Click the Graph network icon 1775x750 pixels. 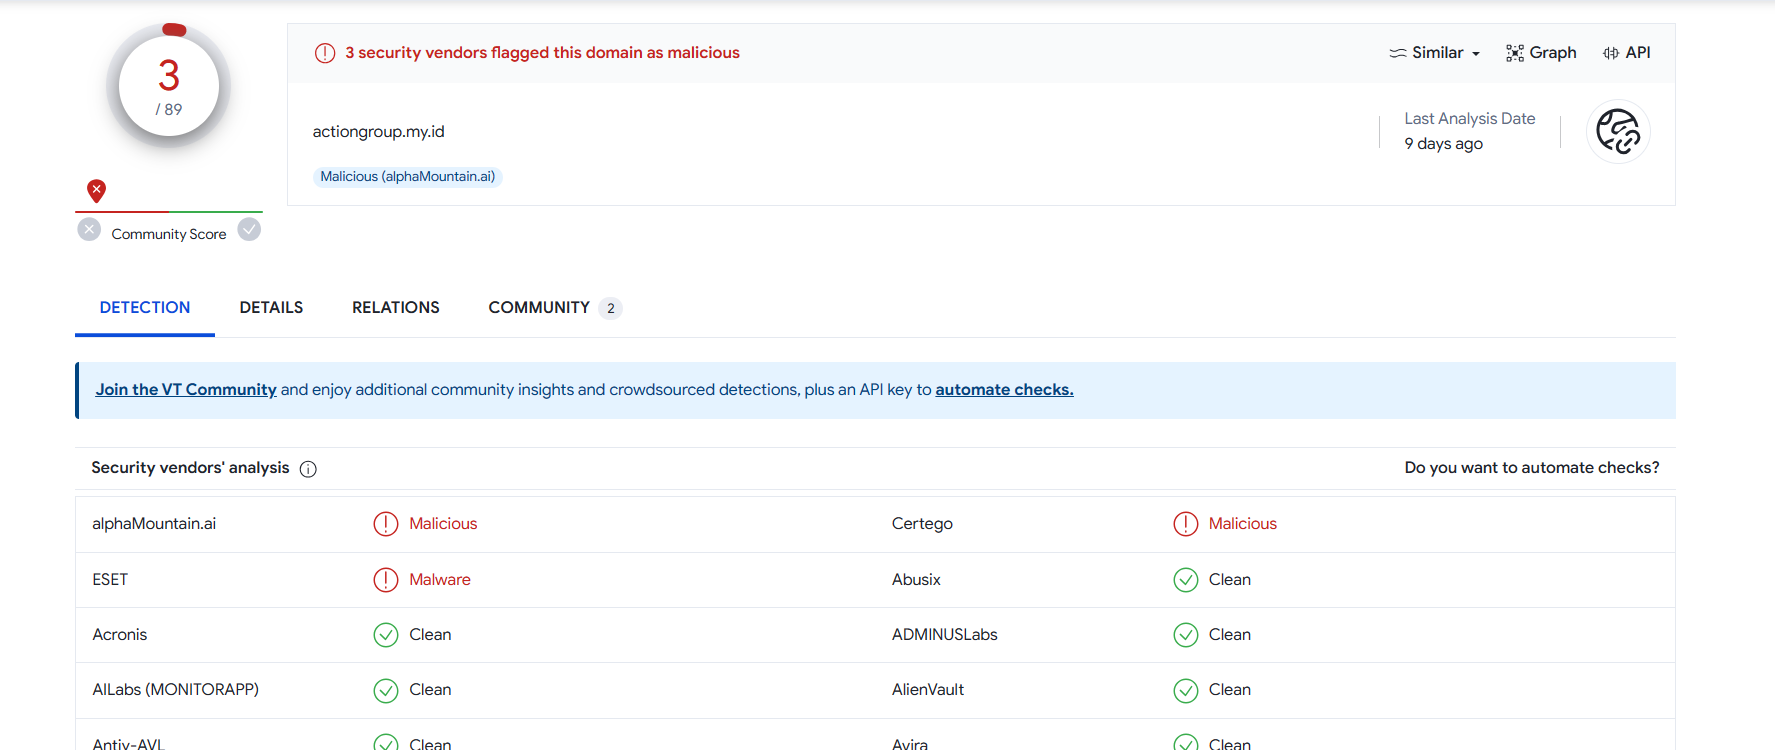pos(1514,53)
